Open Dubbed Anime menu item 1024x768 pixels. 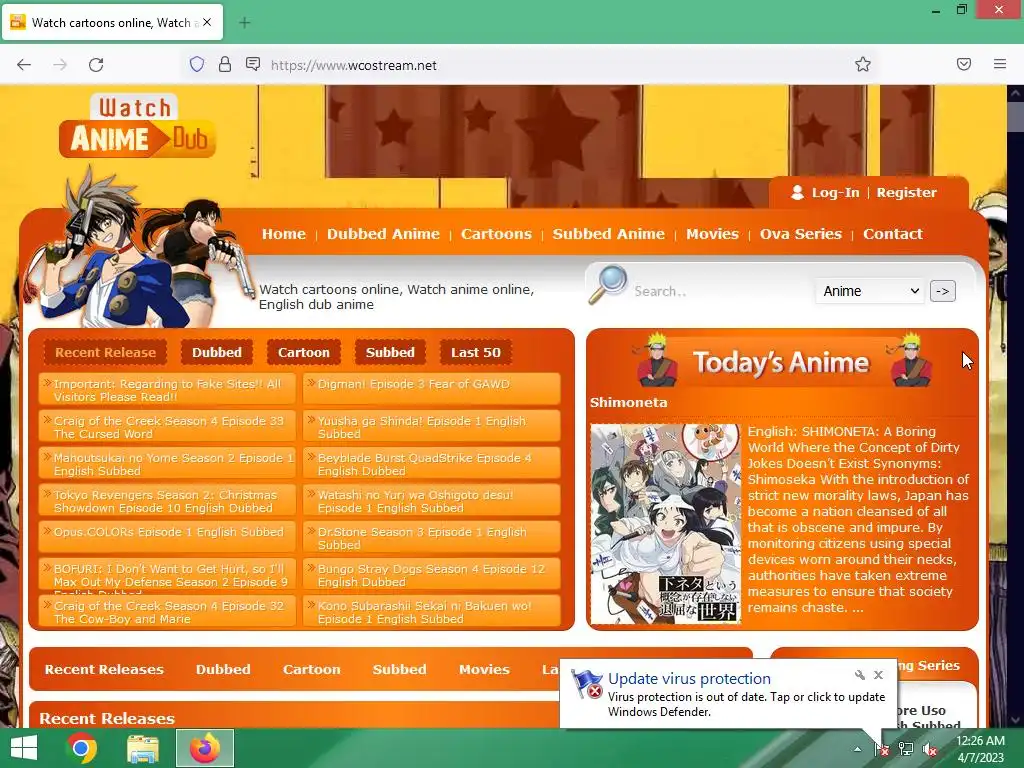[383, 234]
